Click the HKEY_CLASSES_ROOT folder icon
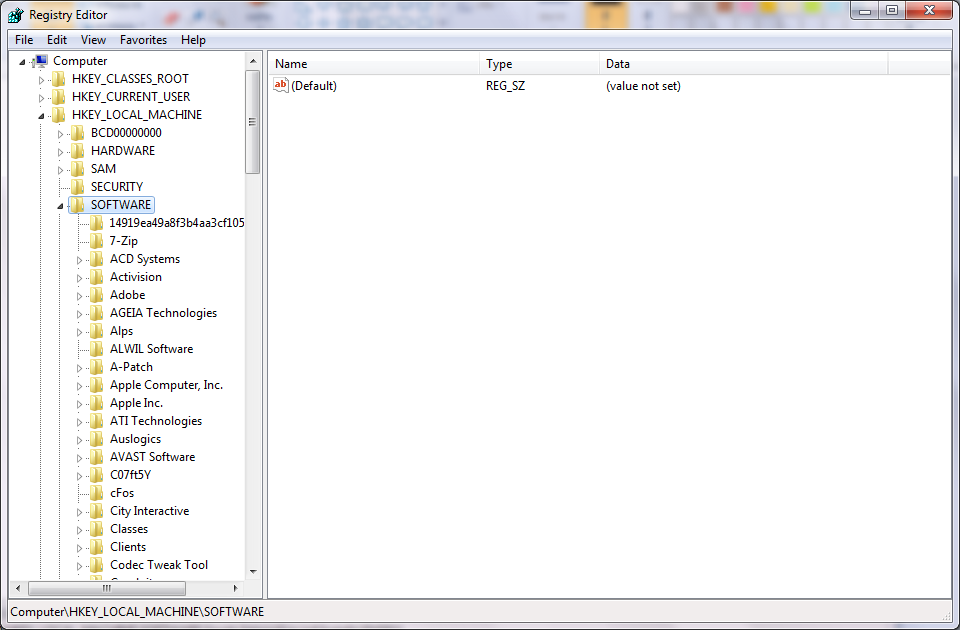 [59, 79]
